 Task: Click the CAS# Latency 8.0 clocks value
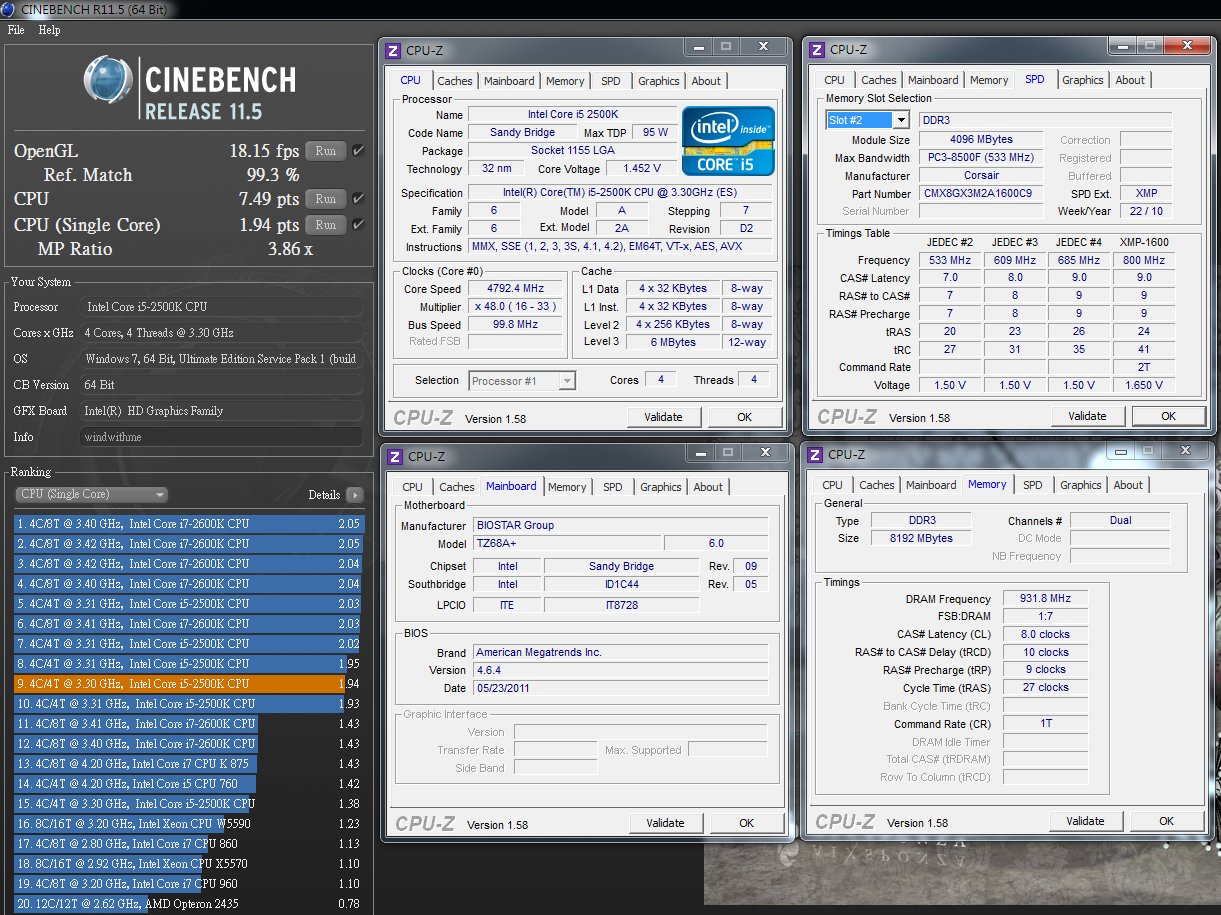point(1044,634)
